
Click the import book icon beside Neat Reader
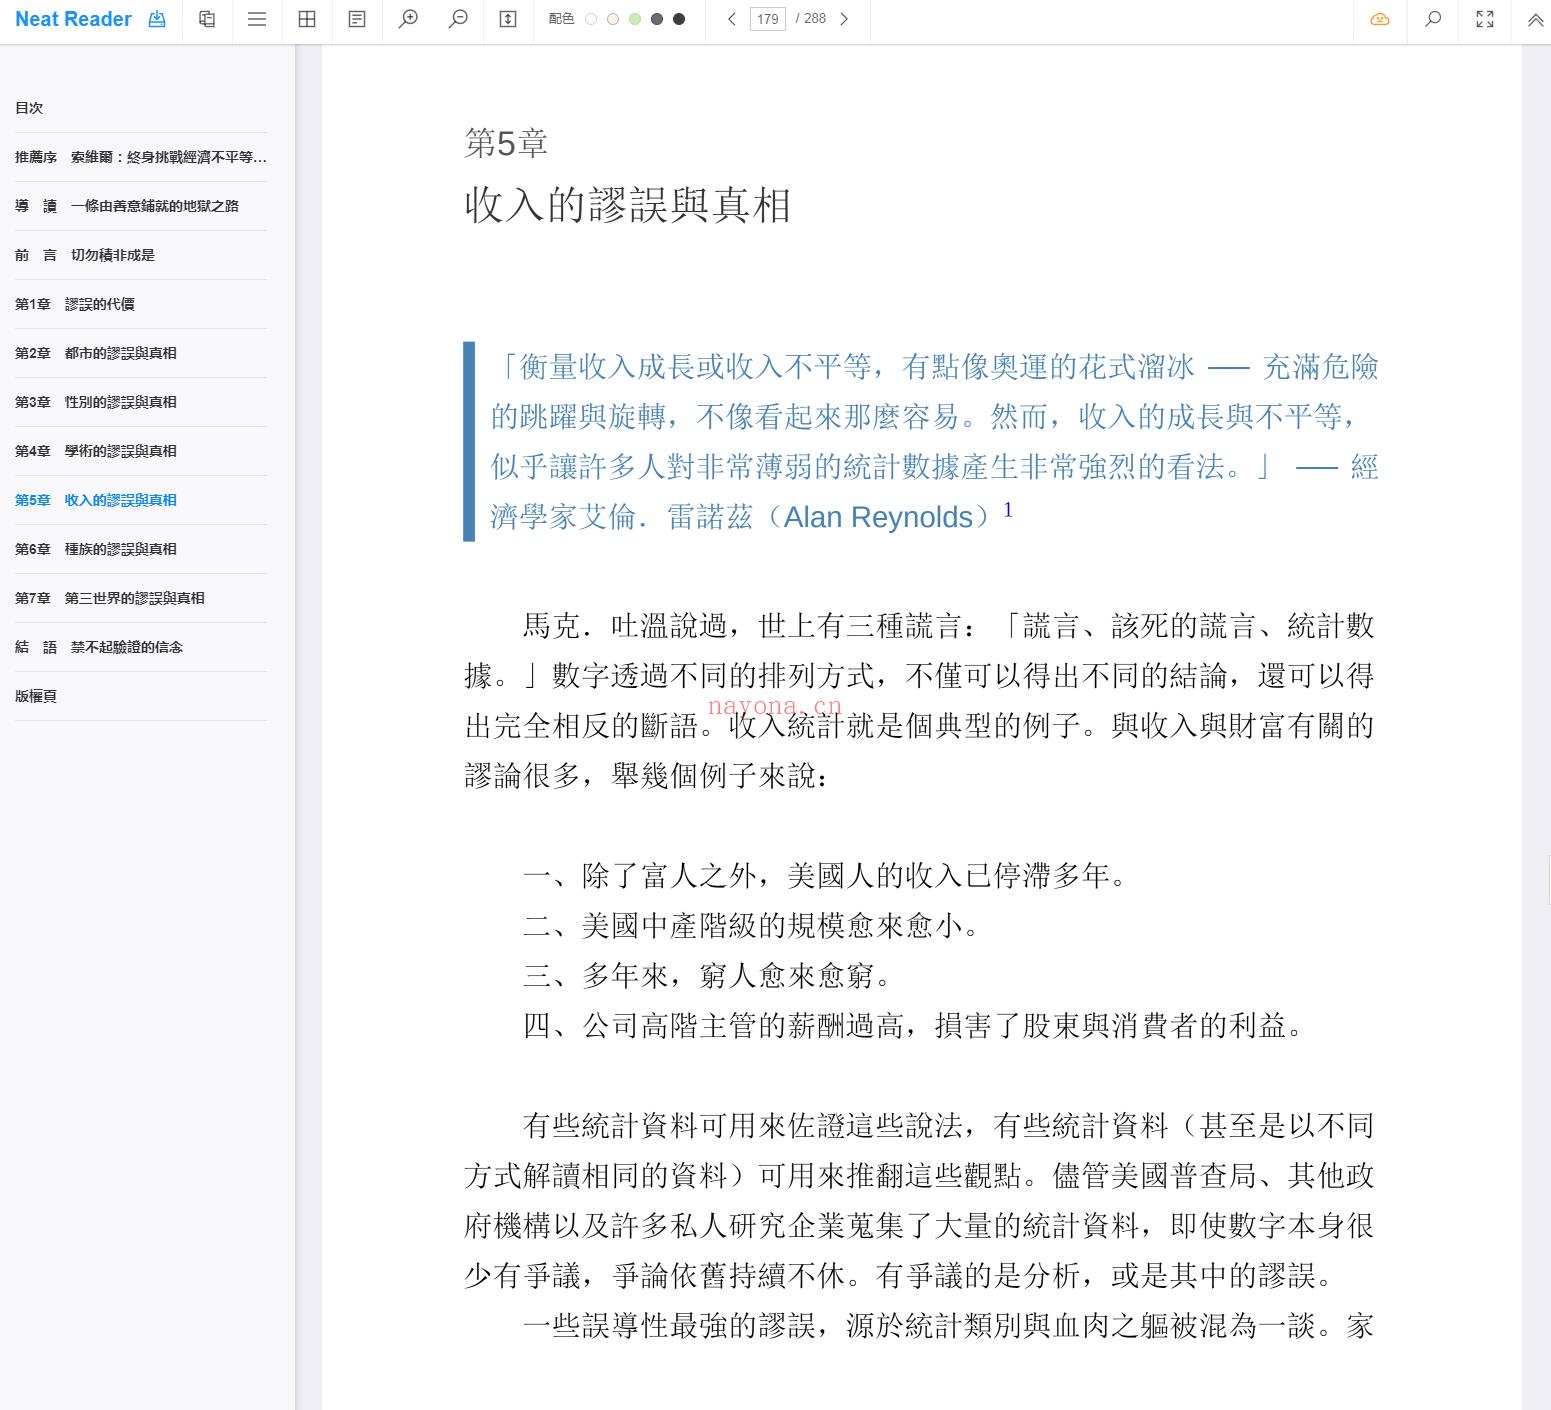[x=157, y=19]
